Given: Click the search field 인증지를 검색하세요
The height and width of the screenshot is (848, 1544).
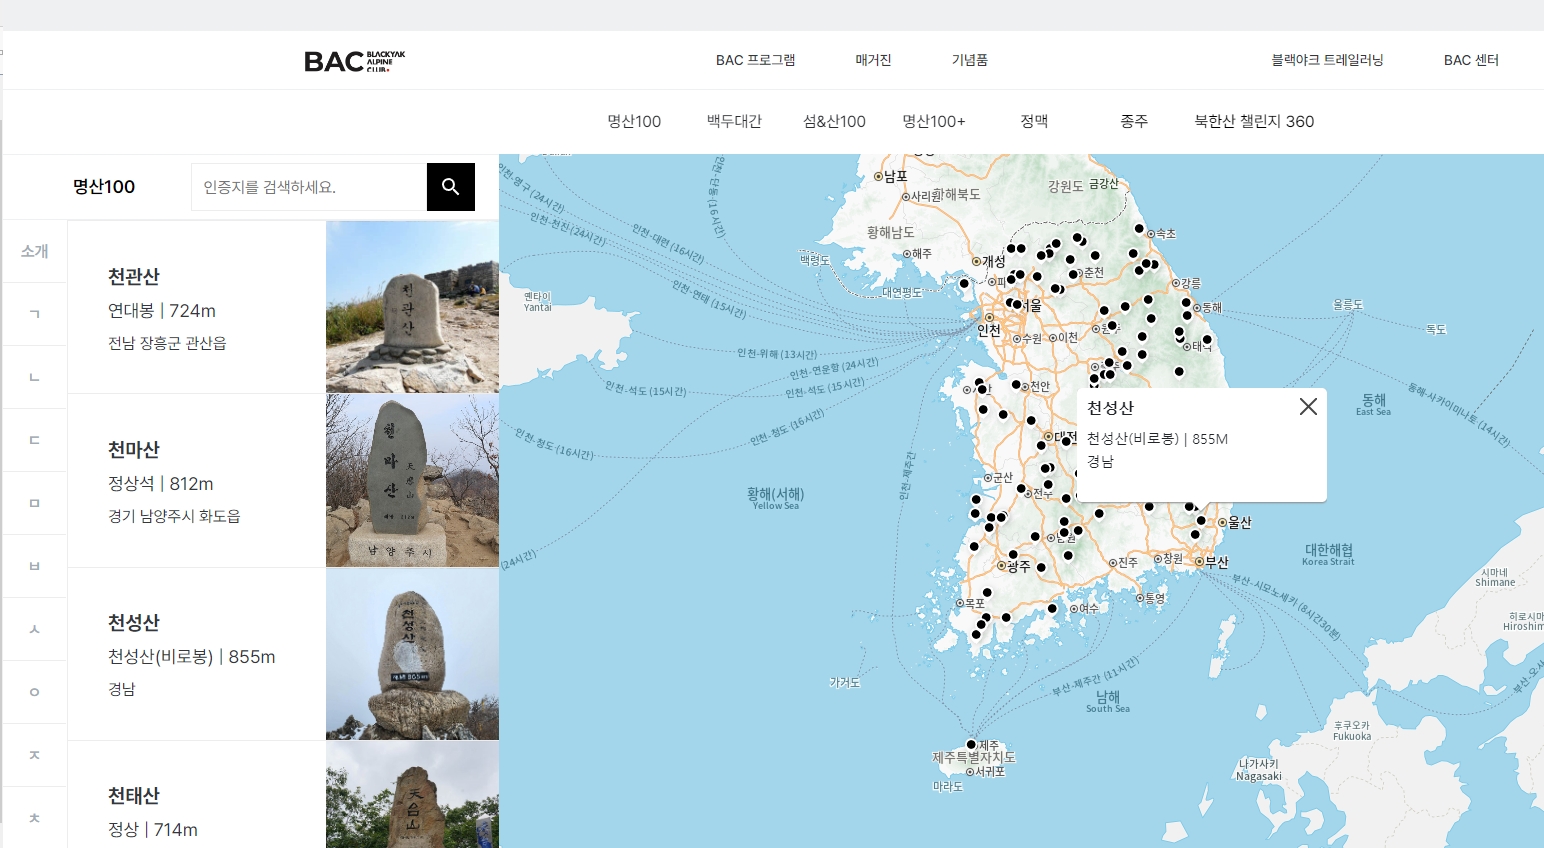Looking at the screenshot, I should pos(309,187).
